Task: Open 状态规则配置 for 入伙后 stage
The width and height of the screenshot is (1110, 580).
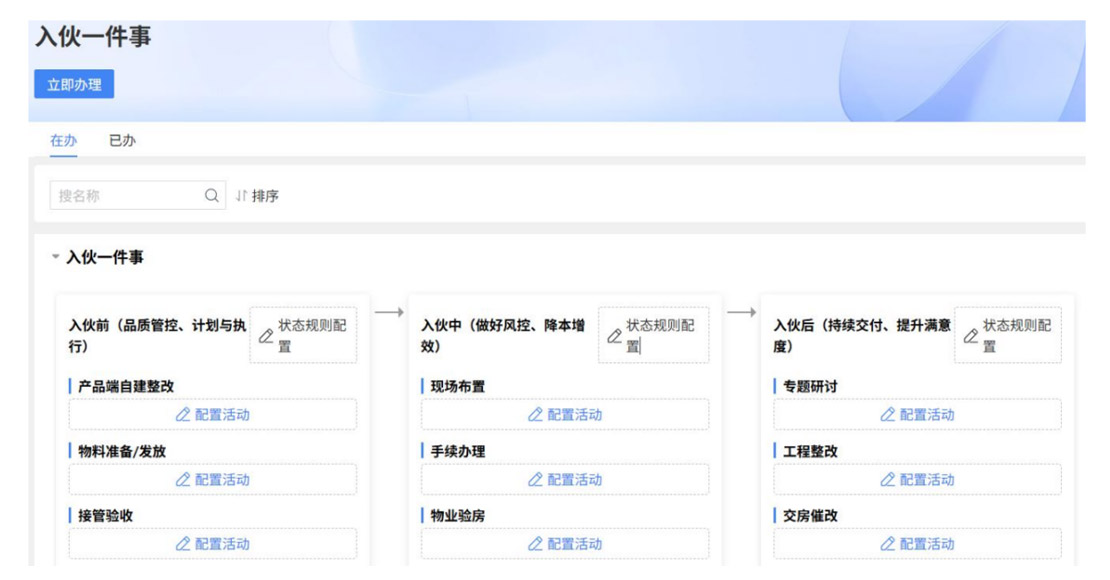Action: (1008, 335)
